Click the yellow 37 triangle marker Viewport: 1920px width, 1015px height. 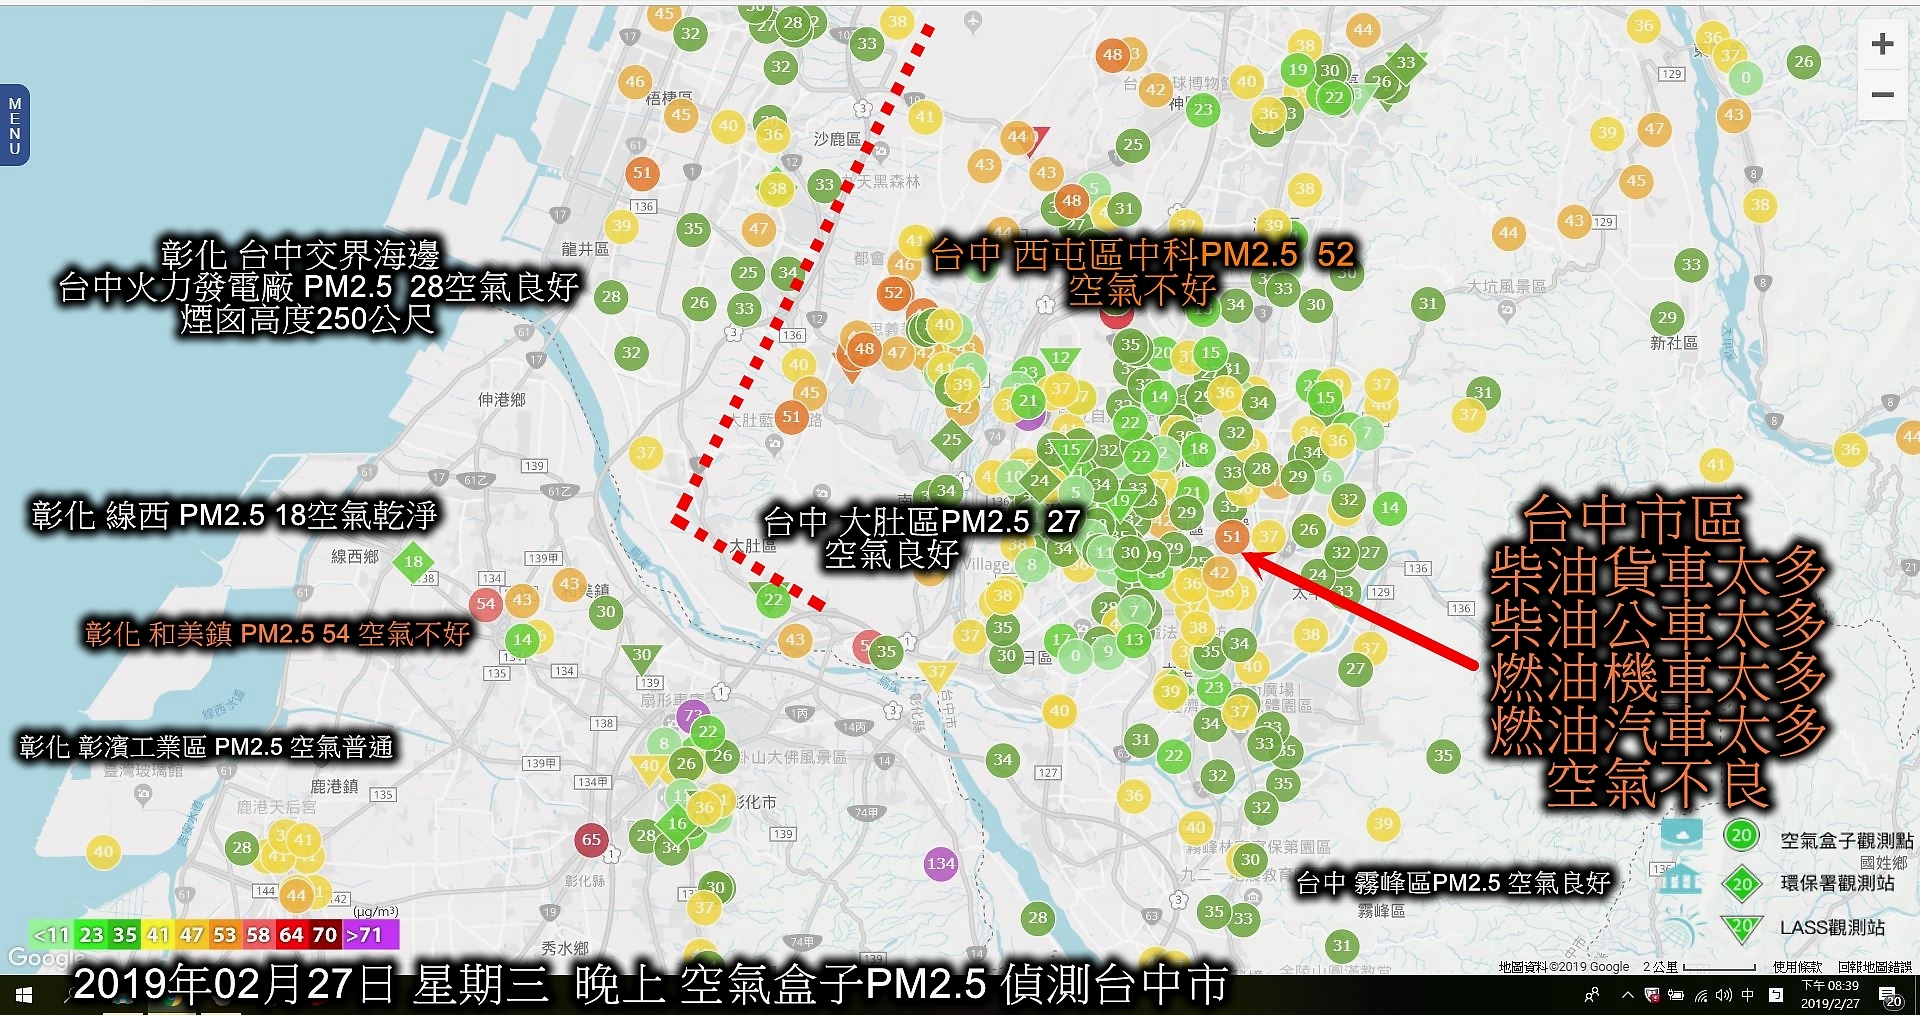pos(937,673)
